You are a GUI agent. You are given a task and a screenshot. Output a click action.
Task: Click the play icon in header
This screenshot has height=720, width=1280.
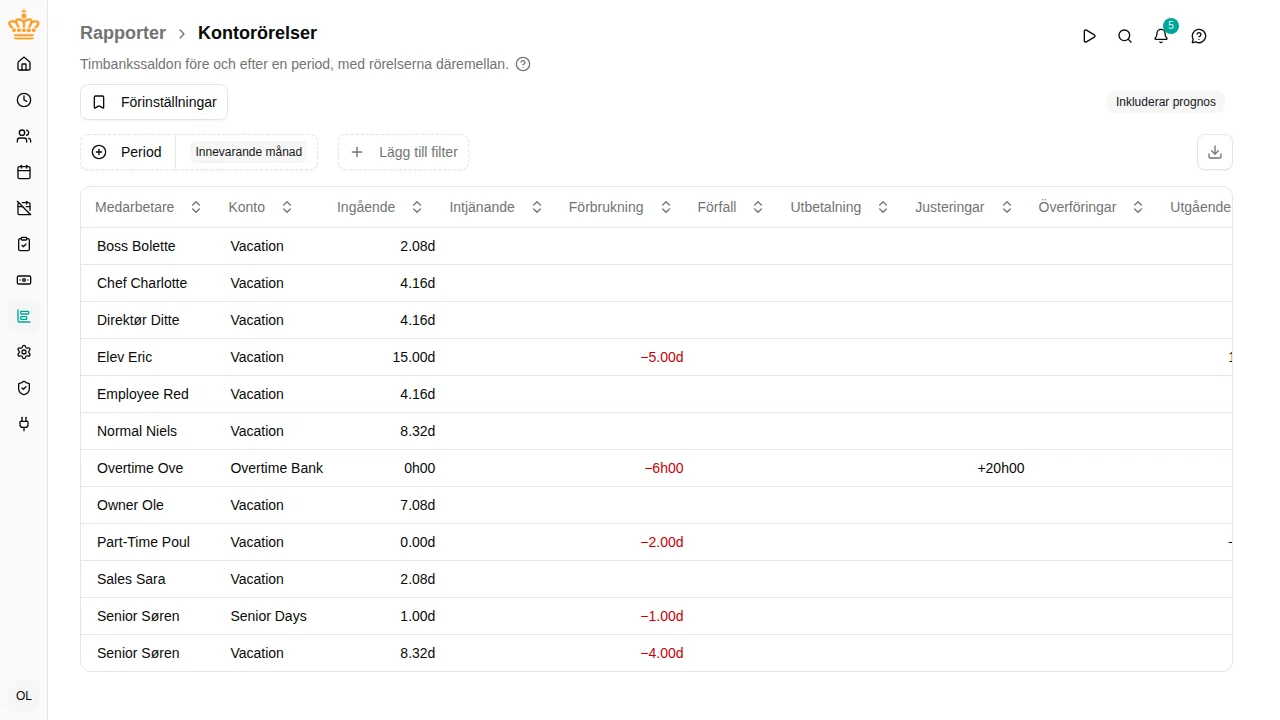pos(1089,36)
